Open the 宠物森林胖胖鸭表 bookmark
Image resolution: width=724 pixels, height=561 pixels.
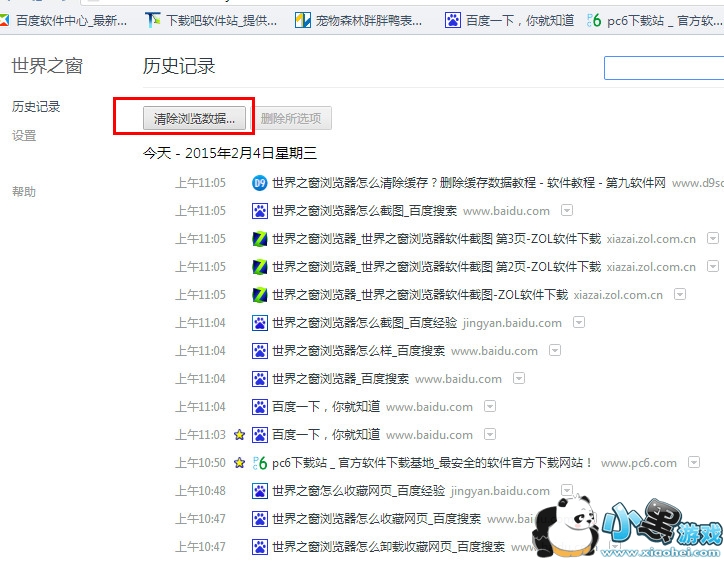(x=359, y=20)
